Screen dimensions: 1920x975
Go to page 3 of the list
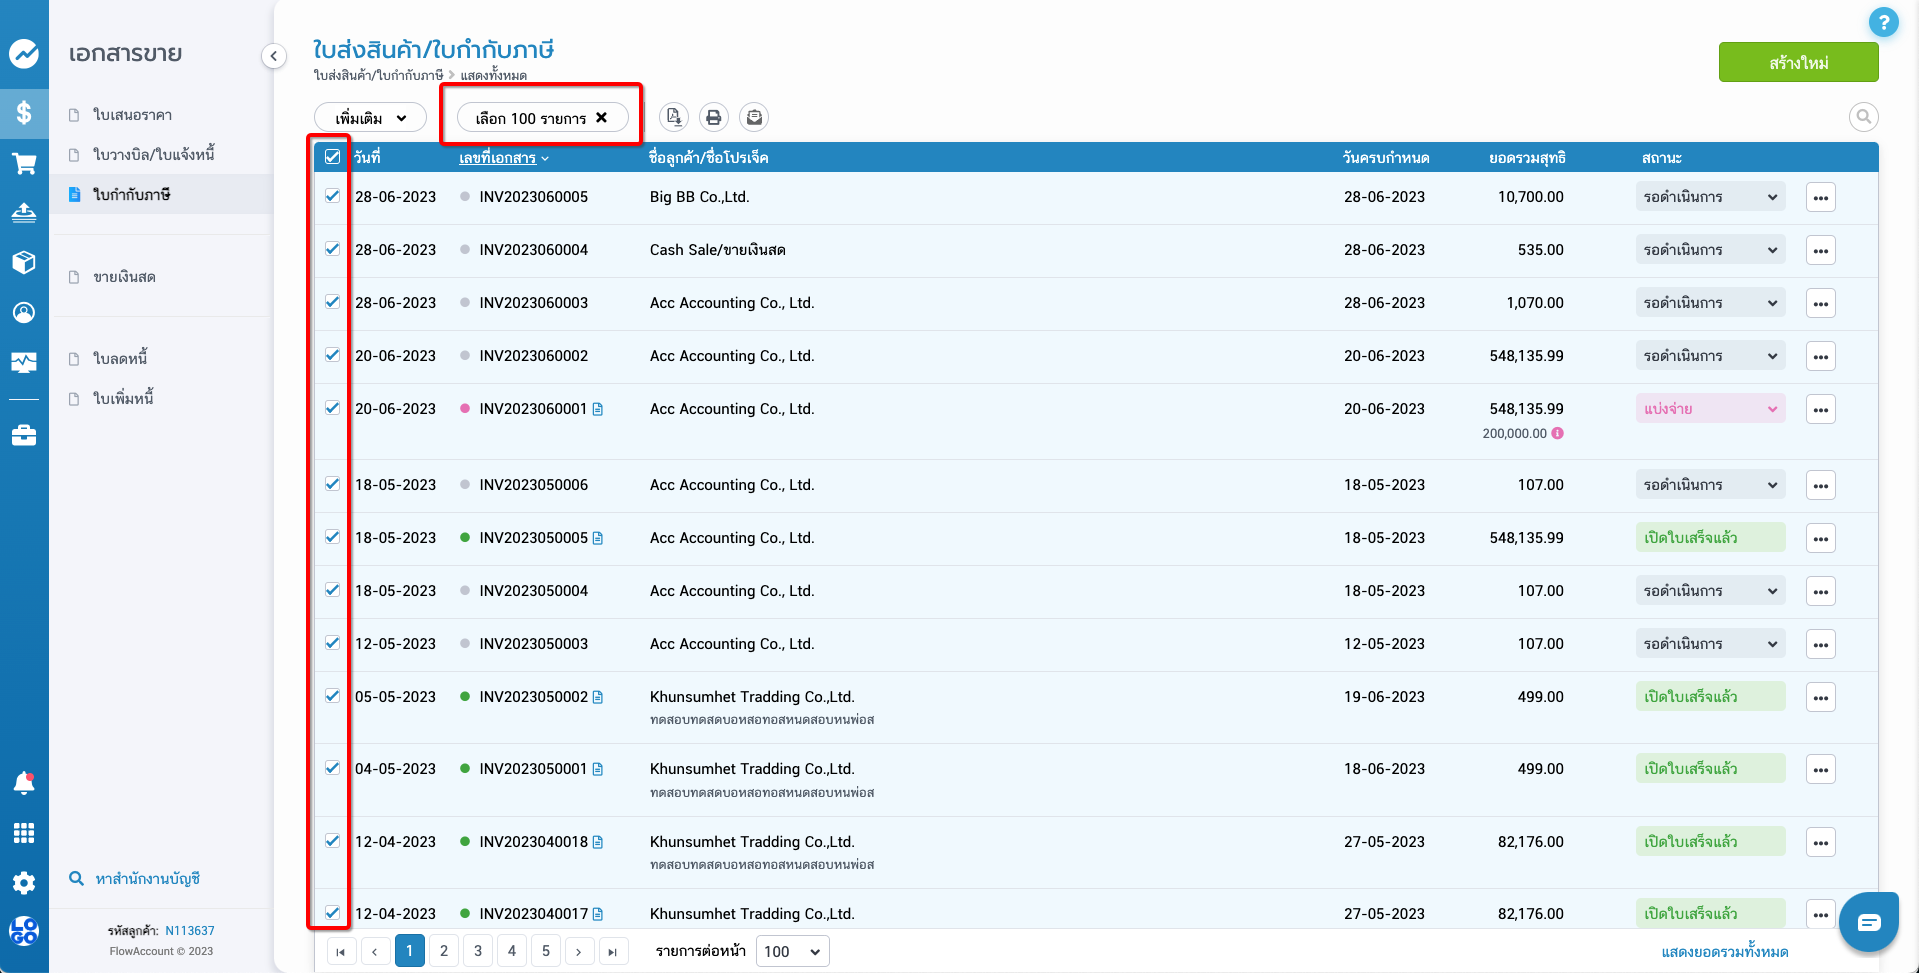click(x=477, y=951)
